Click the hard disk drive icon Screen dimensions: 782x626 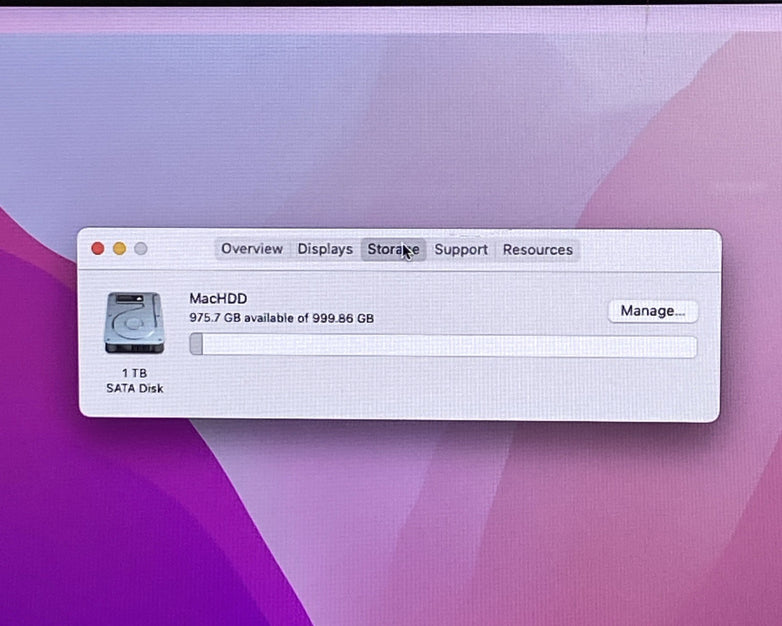(x=134, y=322)
